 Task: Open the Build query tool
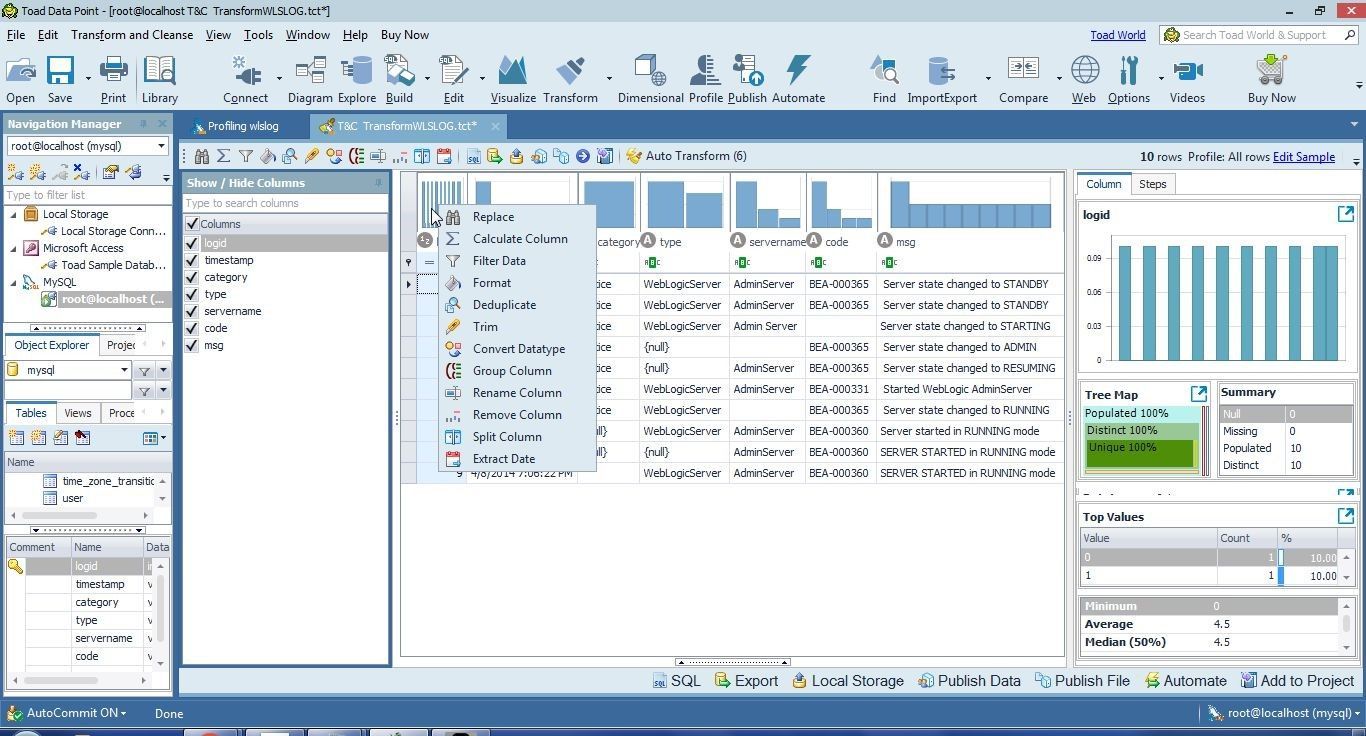pyautogui.click(x=399, y=80)
